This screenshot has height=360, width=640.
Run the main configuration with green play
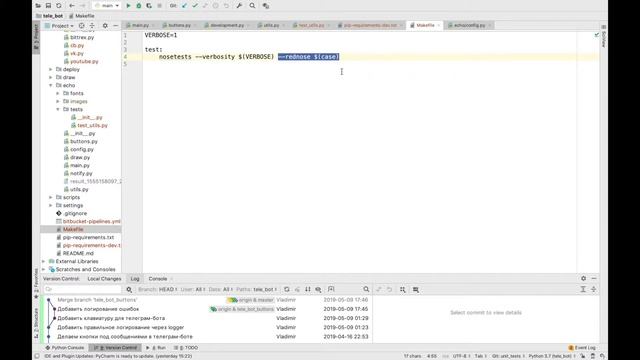point(128,6)
